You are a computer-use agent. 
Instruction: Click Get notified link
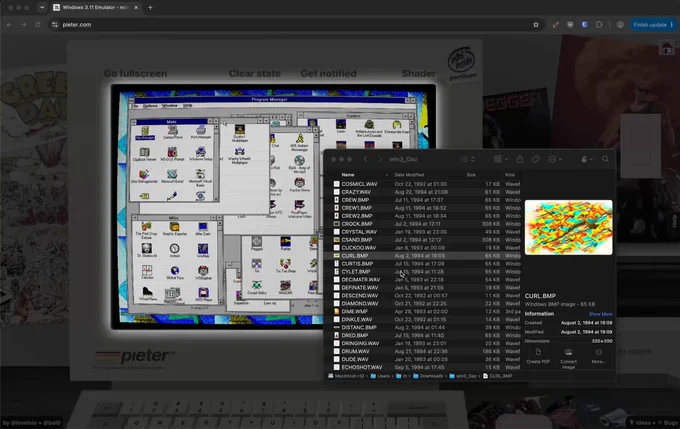coord(328,74)
